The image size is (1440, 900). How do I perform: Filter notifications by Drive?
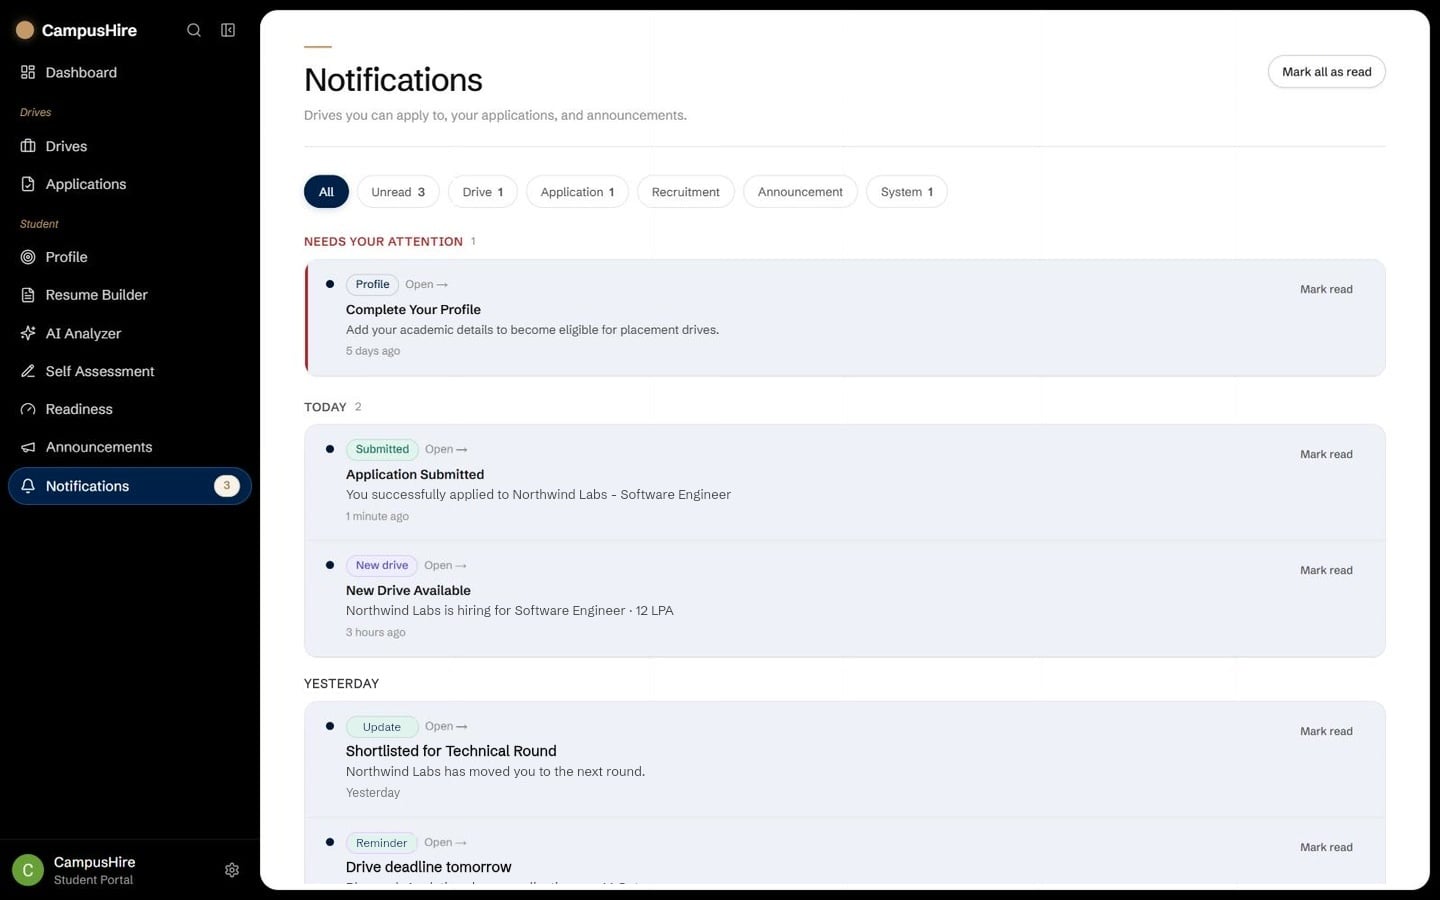pyautogui.click(x=483, y=192)
